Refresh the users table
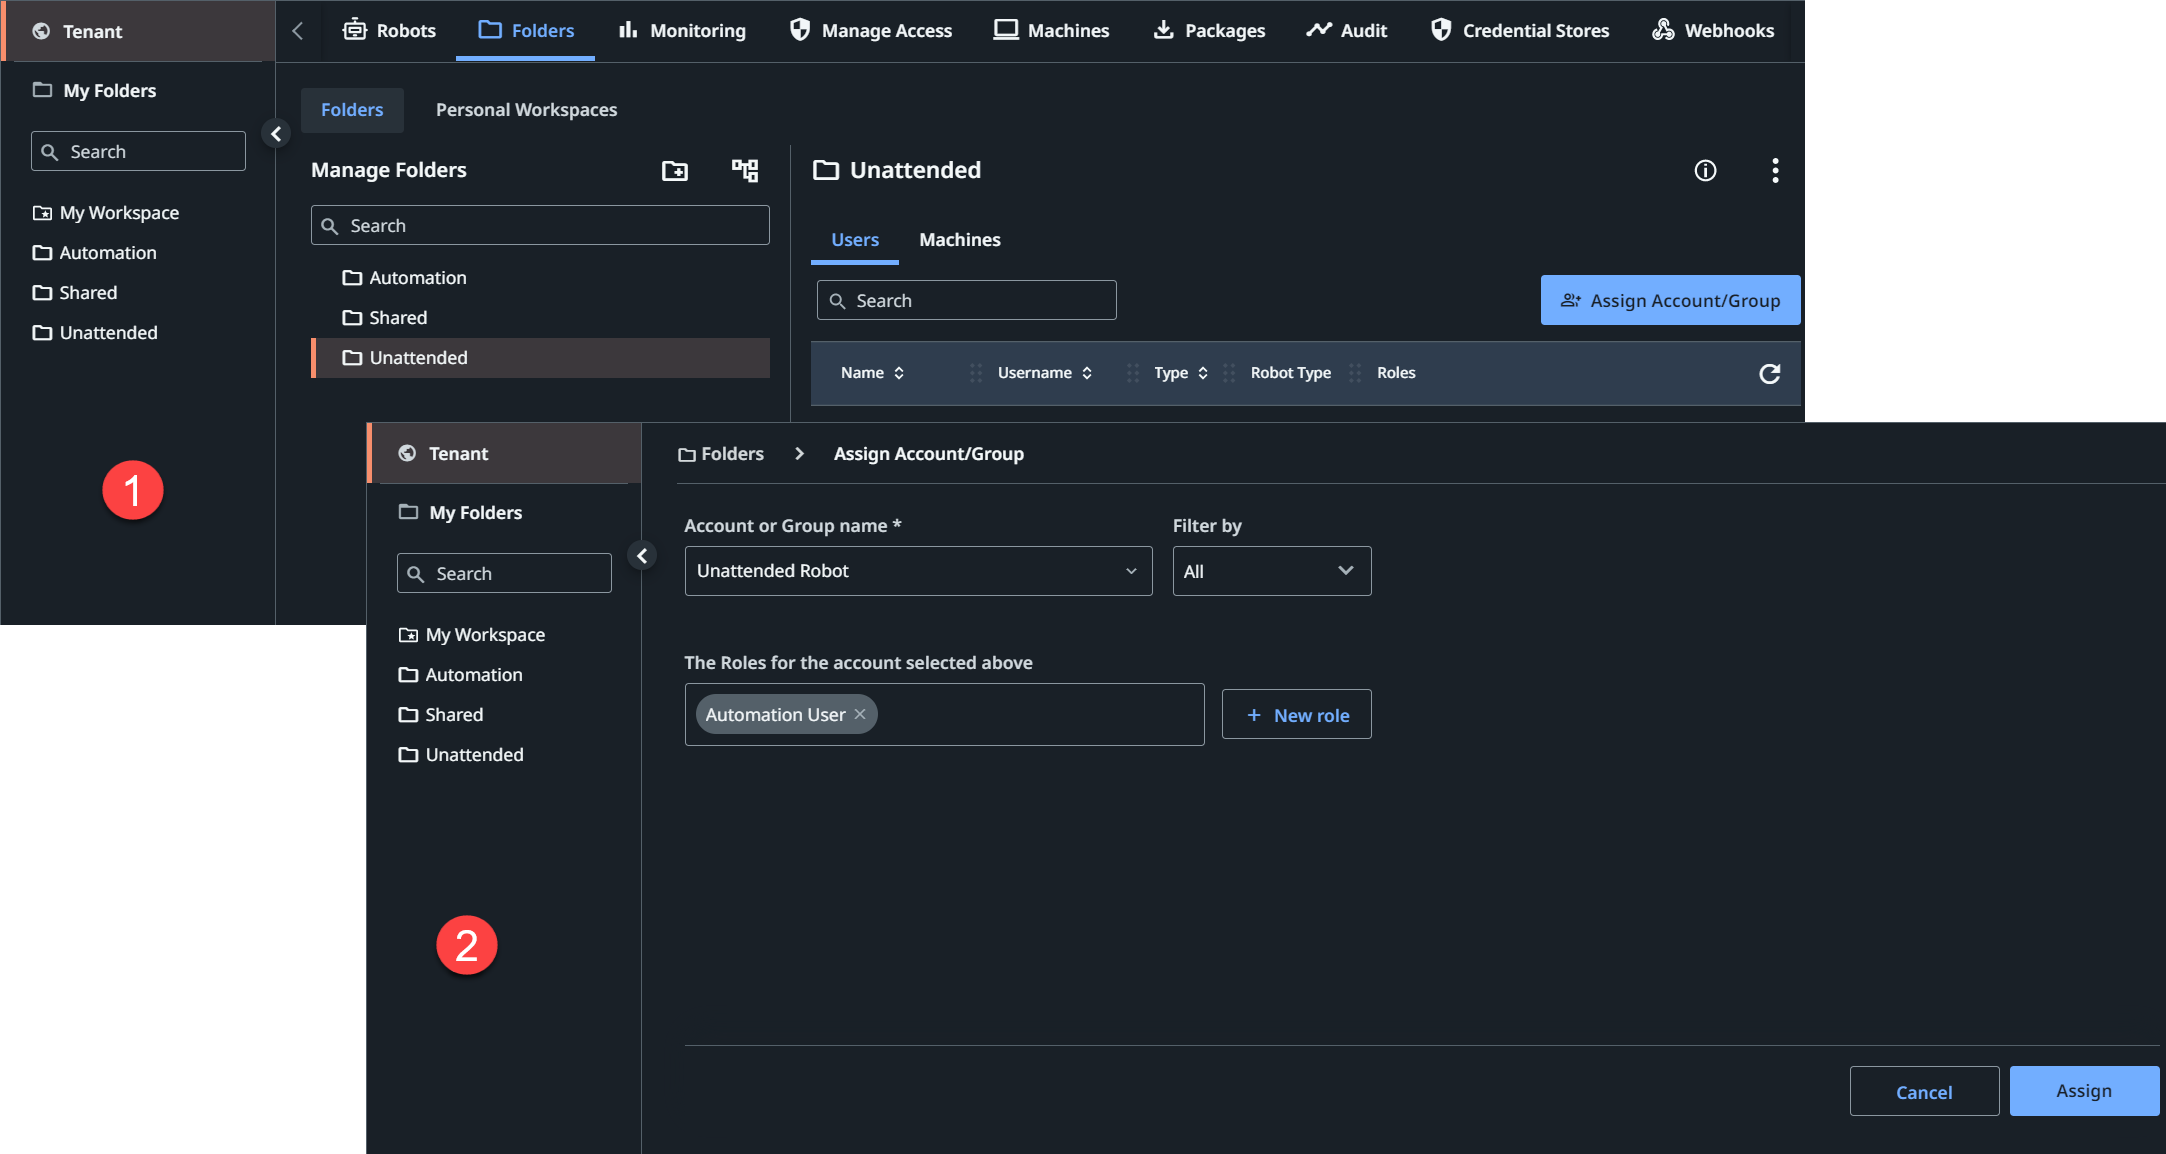Image resolution: width=2166 pixels, height=1154 pixels. pyautogui.click(x=1769, y=374)
